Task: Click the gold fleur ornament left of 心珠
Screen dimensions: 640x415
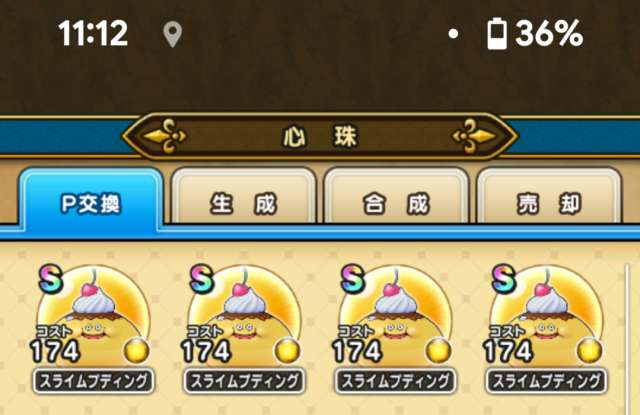Action: [165, 136]
